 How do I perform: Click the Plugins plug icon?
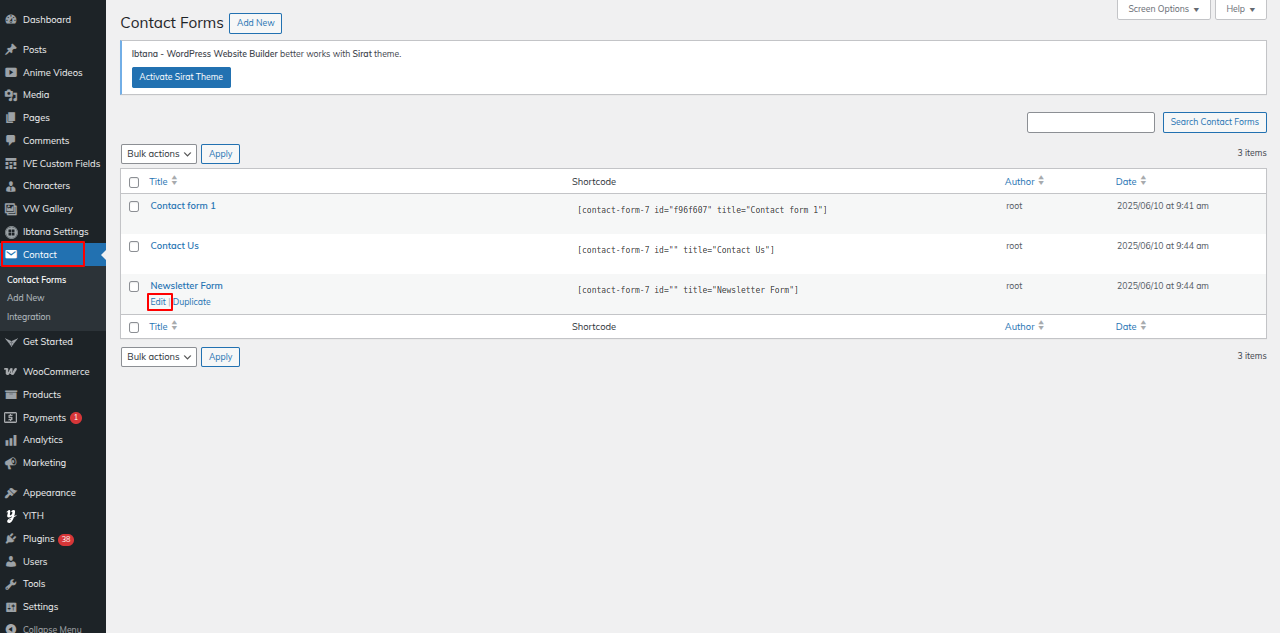point(11,539)
